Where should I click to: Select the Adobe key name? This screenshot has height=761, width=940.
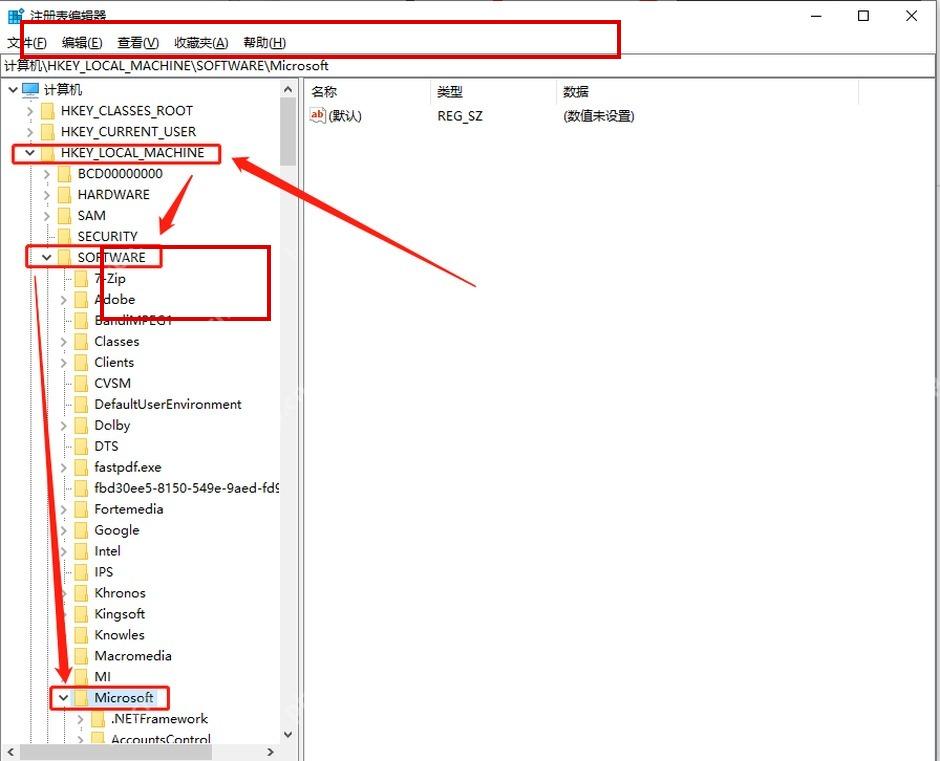click(115, 300)
